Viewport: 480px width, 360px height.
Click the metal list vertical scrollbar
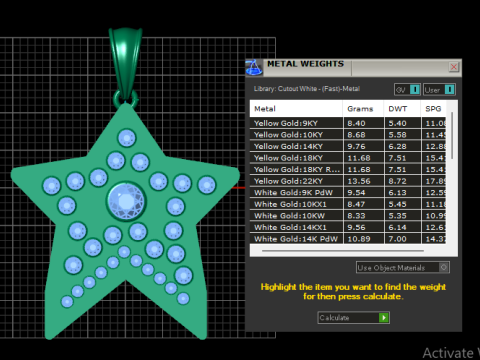click(452, 136)
